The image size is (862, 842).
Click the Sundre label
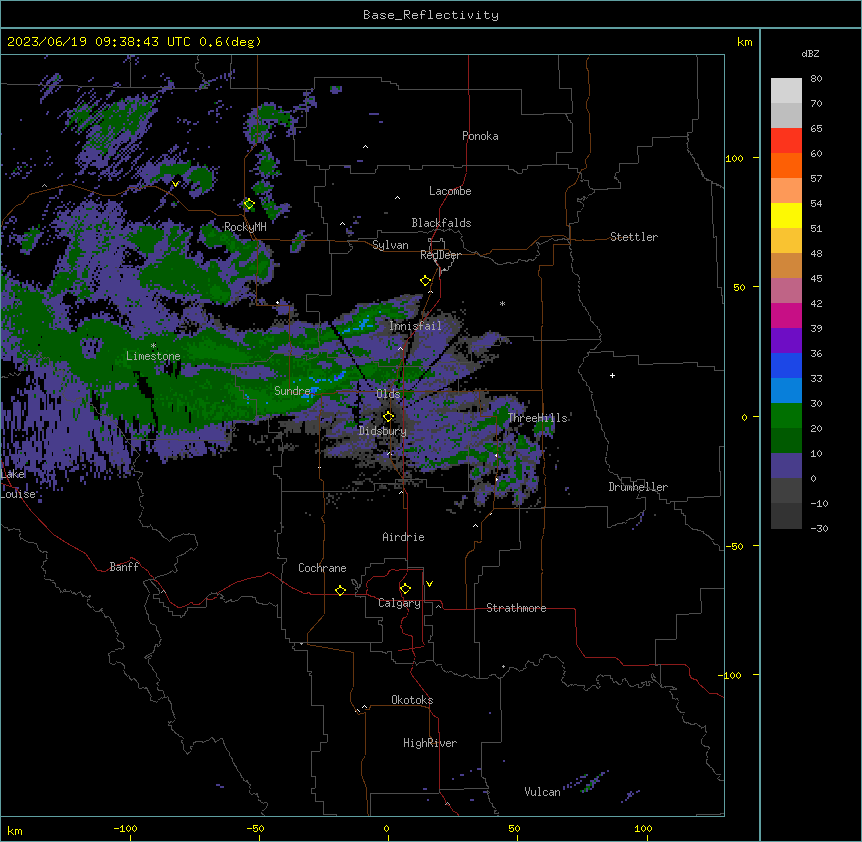[292, 391]
